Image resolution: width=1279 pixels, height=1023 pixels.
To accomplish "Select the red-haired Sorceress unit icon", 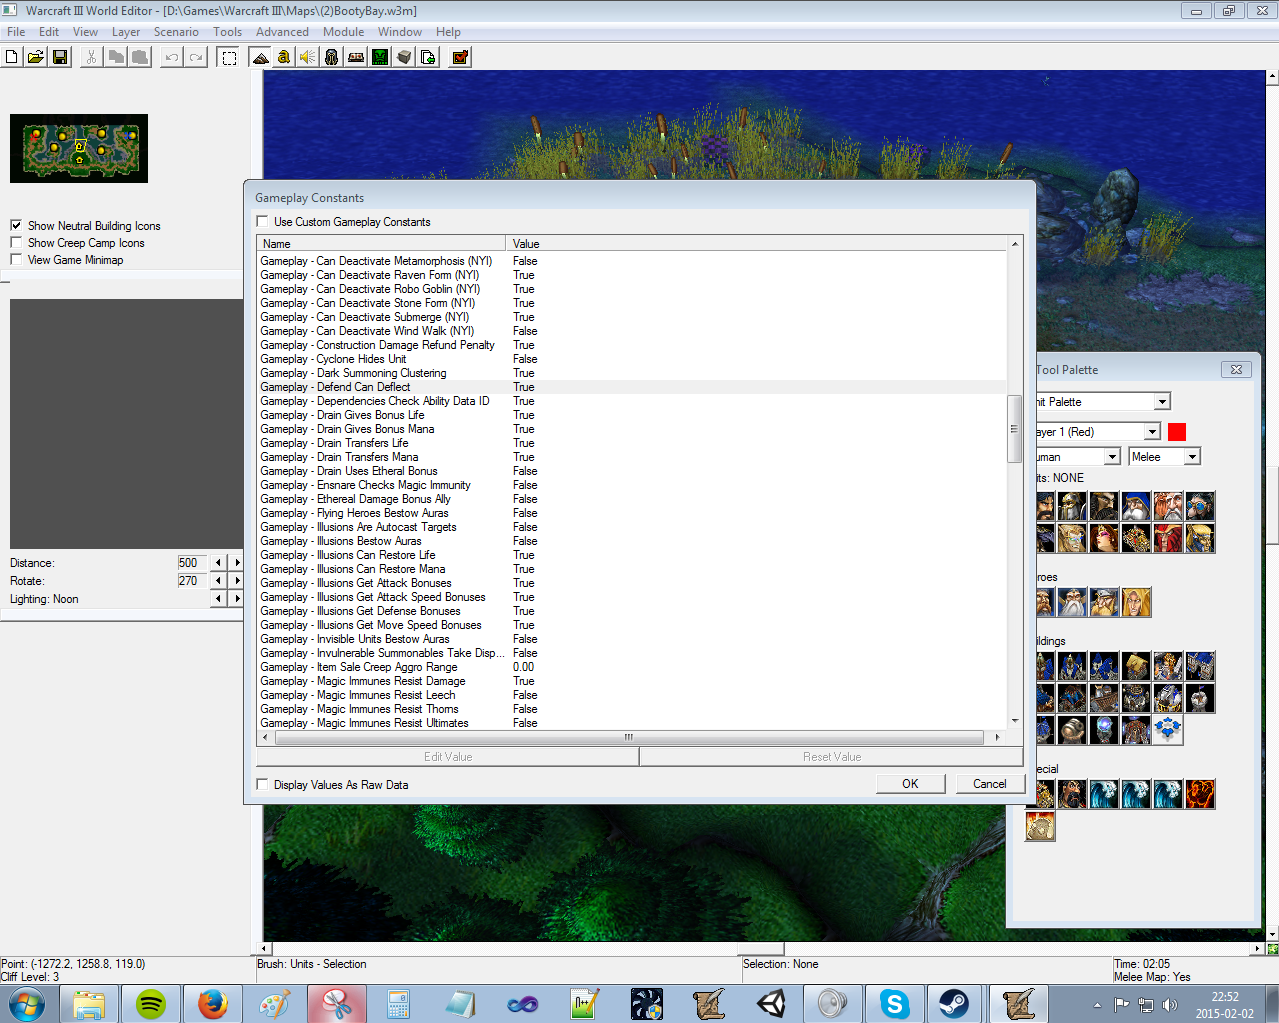I will click(x=1104, y=538).
